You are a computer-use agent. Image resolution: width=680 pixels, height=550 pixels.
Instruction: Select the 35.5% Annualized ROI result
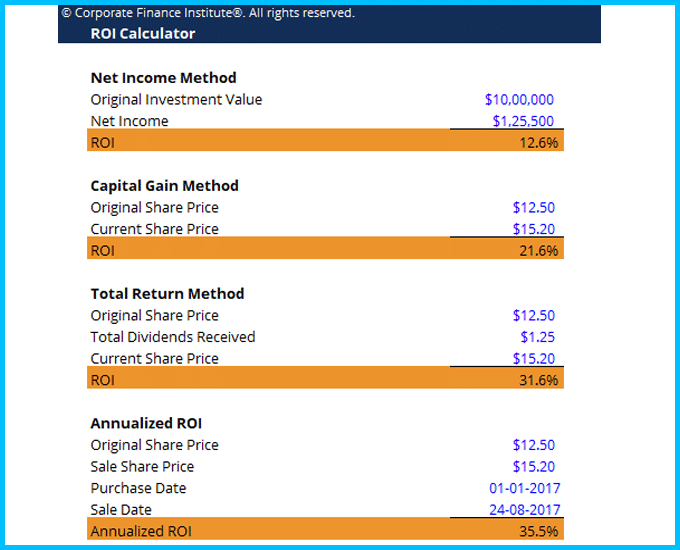click(539, 531)
